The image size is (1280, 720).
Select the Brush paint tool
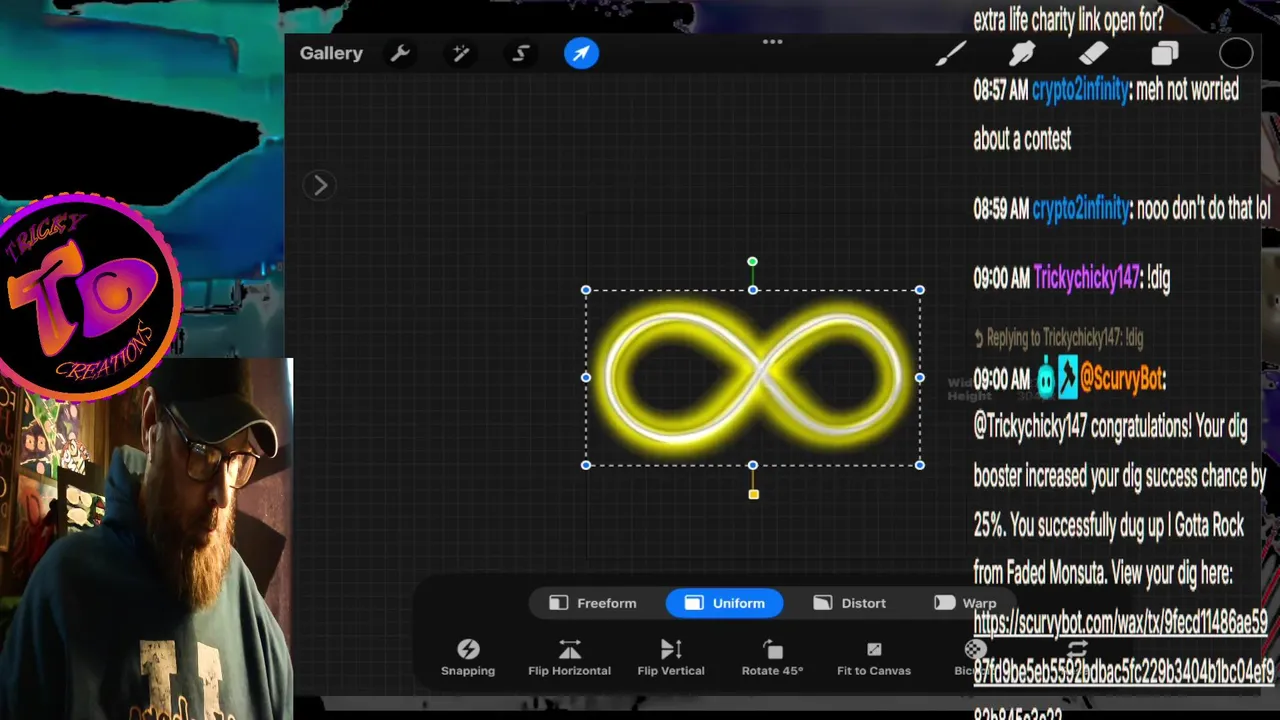(x=950, y=53)
